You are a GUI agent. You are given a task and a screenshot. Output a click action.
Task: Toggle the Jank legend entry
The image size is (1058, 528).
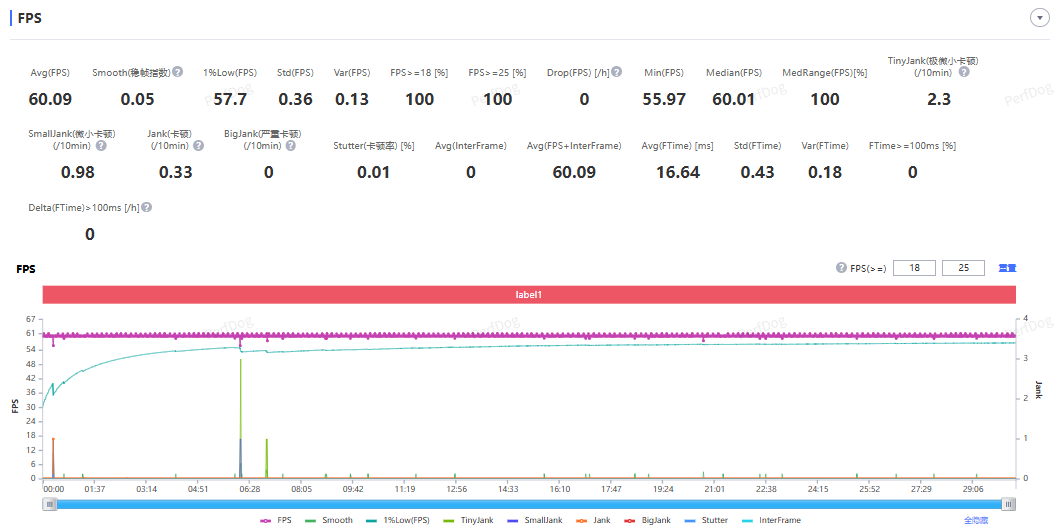tap(592, 521)
